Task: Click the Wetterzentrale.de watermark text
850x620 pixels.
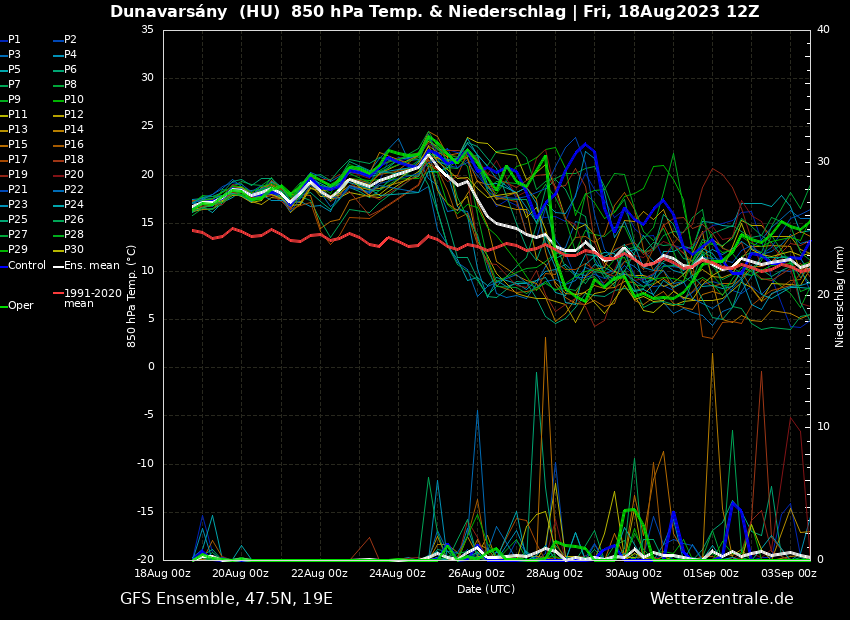Action: pos(721,599)
